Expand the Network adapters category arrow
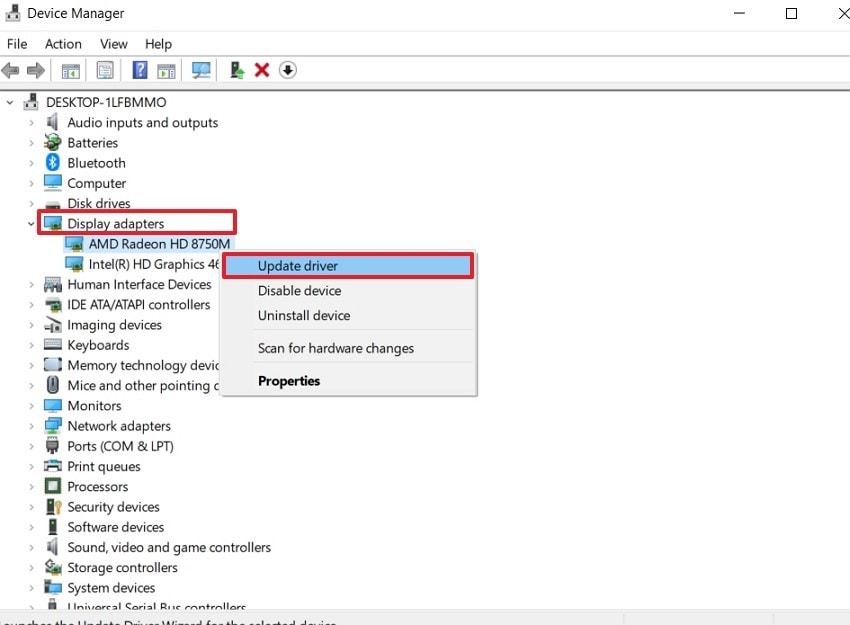Image resolution: width=850 pixels, height=625 pixels. click(x=31, y=426)
